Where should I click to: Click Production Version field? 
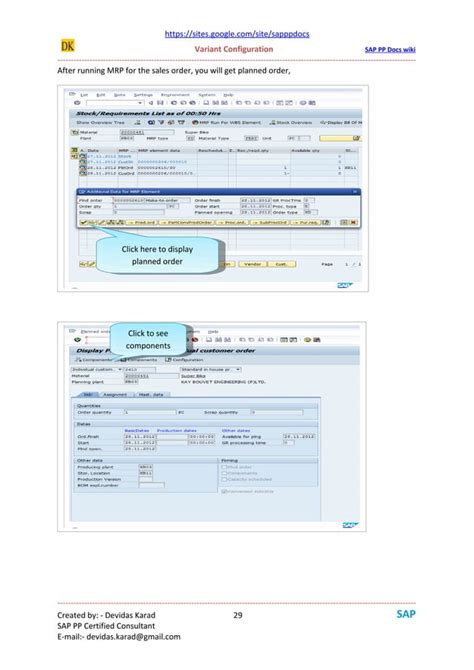coord(146,479)
